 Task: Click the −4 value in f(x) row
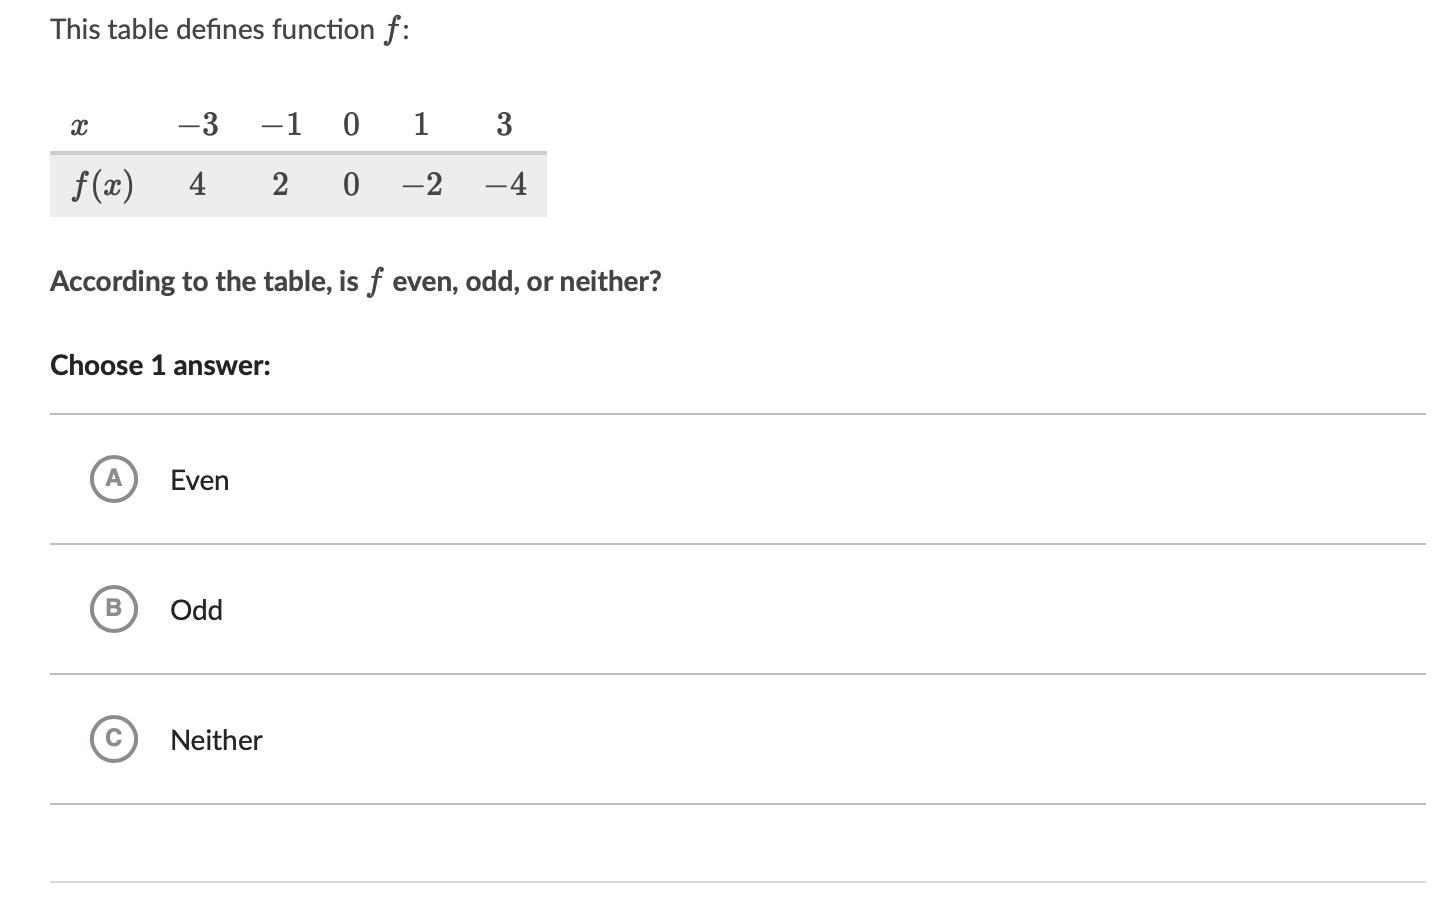506,184
